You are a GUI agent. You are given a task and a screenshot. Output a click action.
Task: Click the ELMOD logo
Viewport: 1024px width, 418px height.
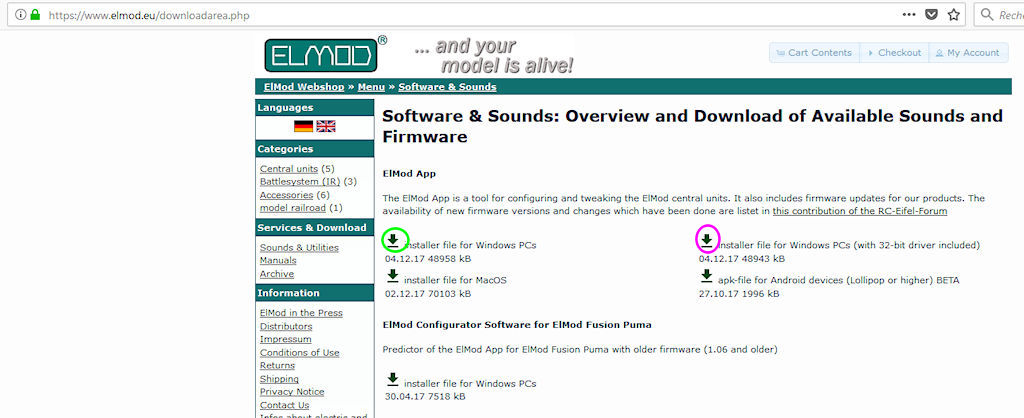[x=321, y=56]
